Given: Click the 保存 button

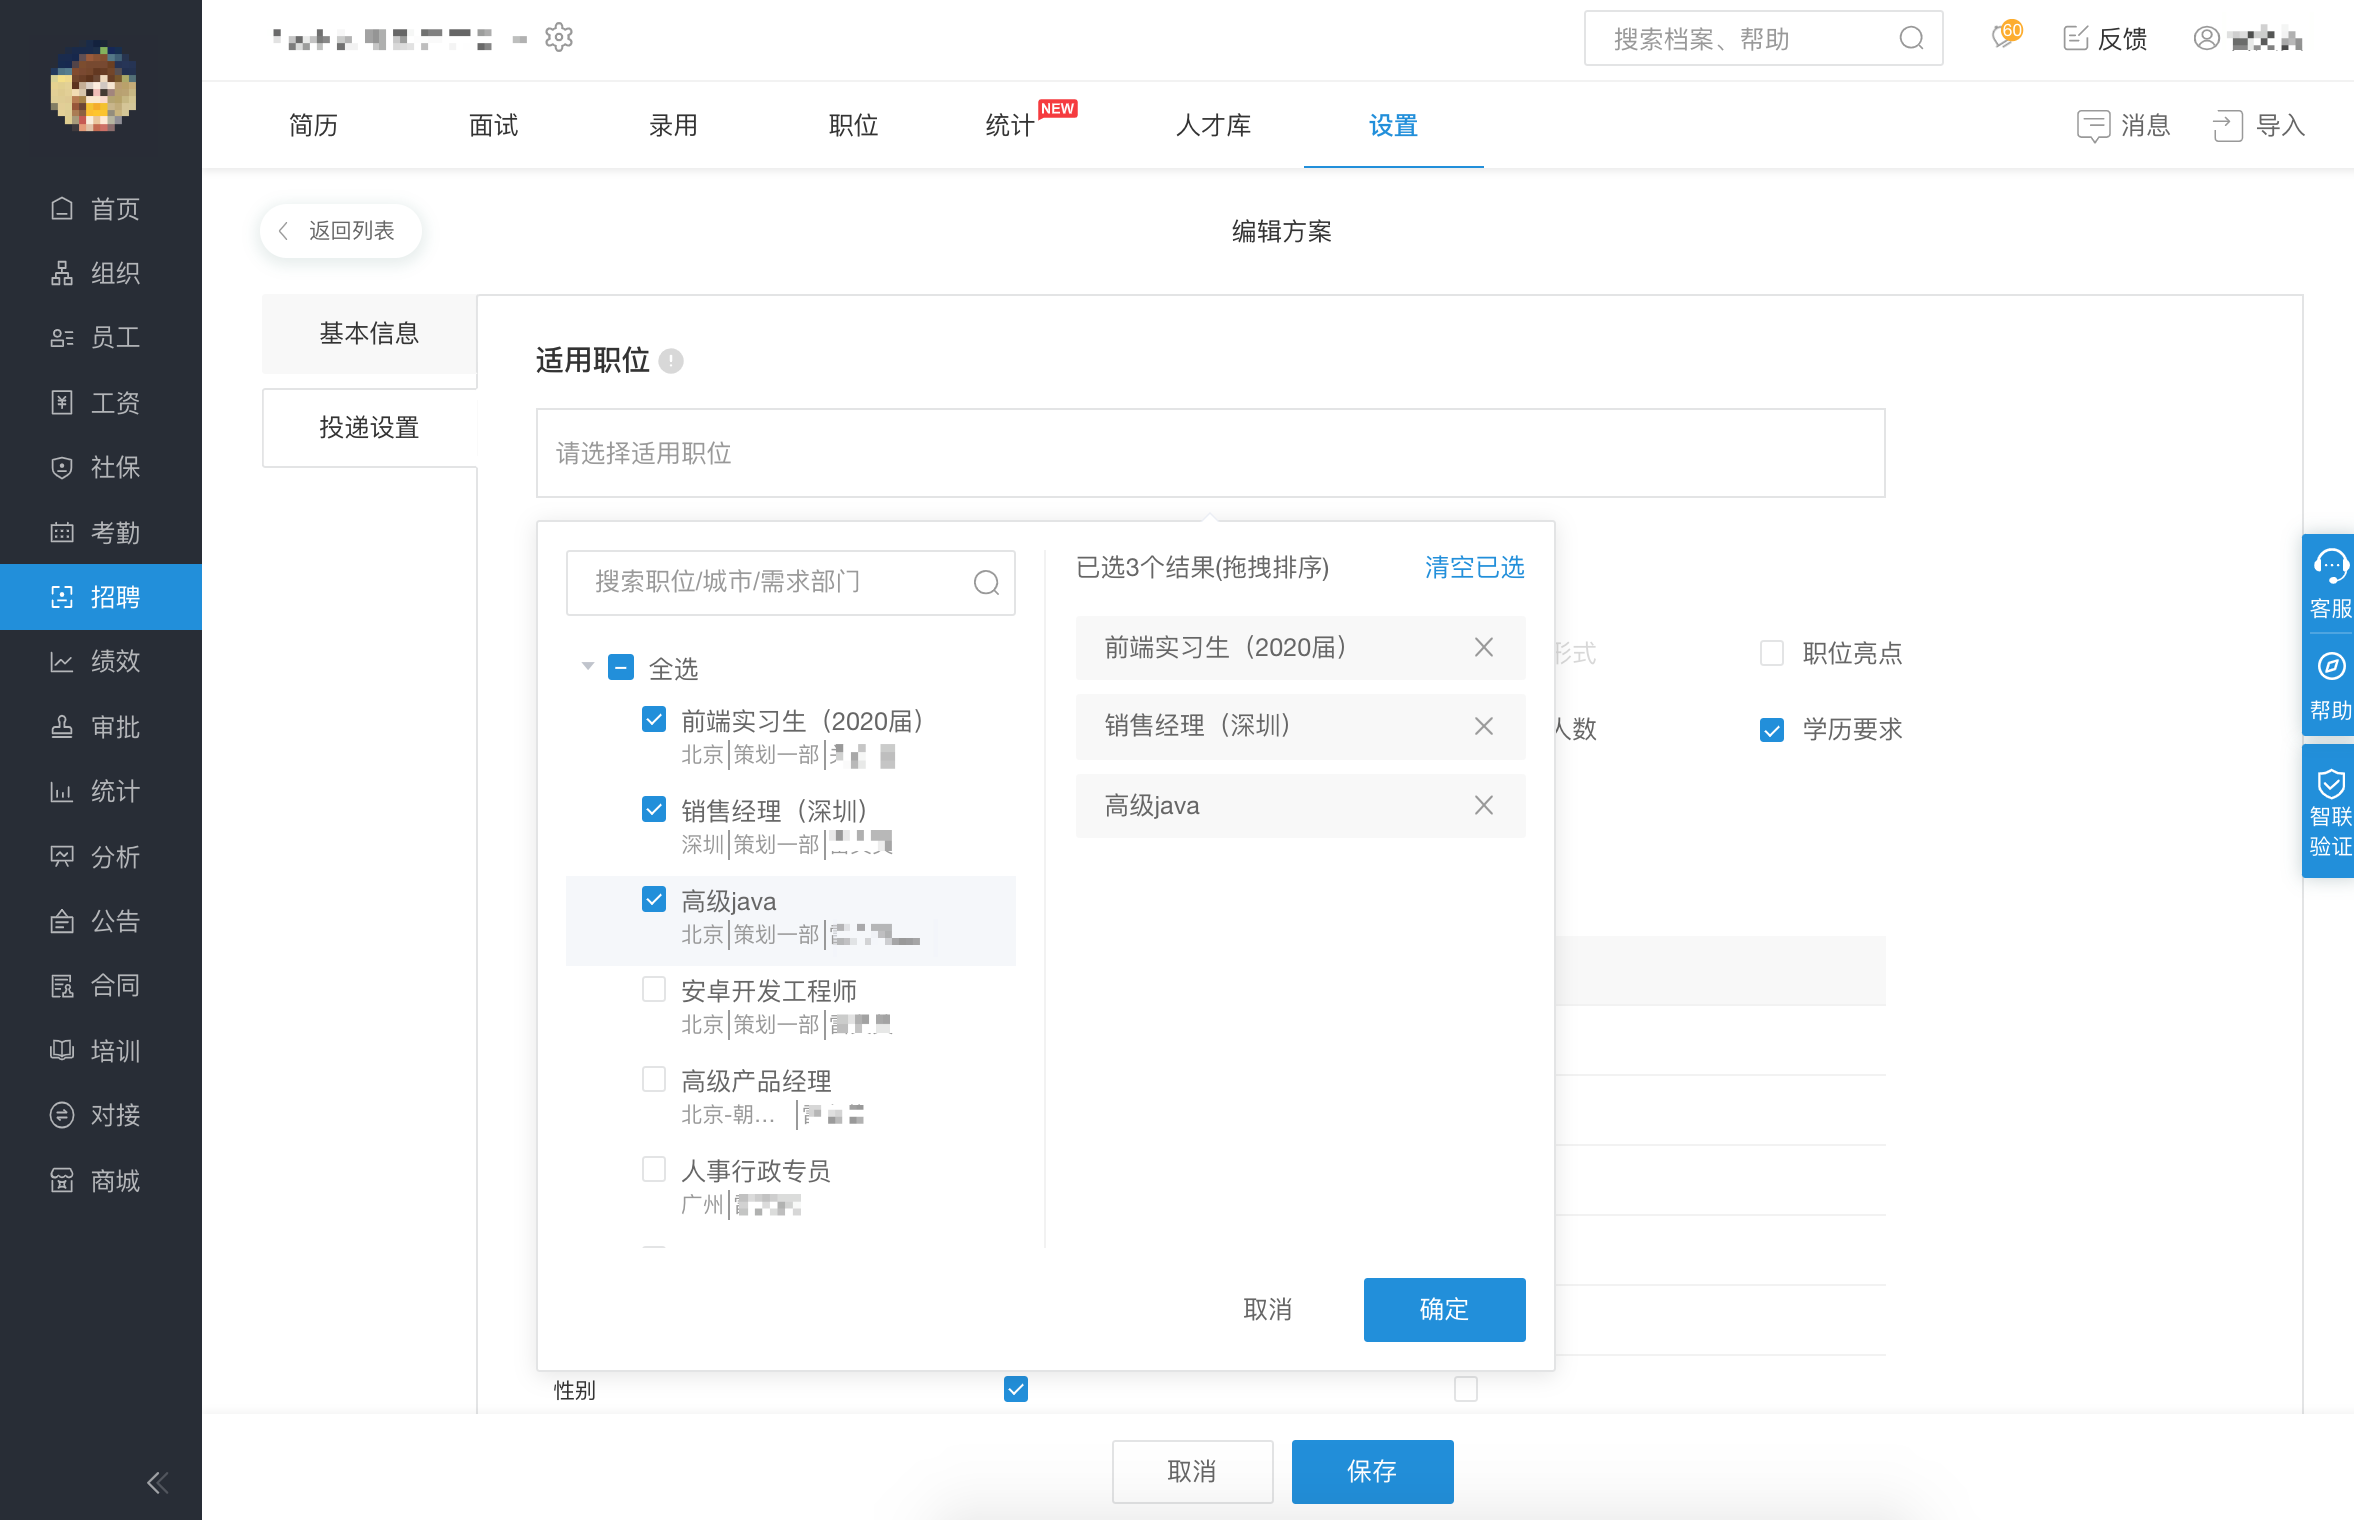Looking at the screenshot, I should pyautogui.click(x=1373, y=1472).
